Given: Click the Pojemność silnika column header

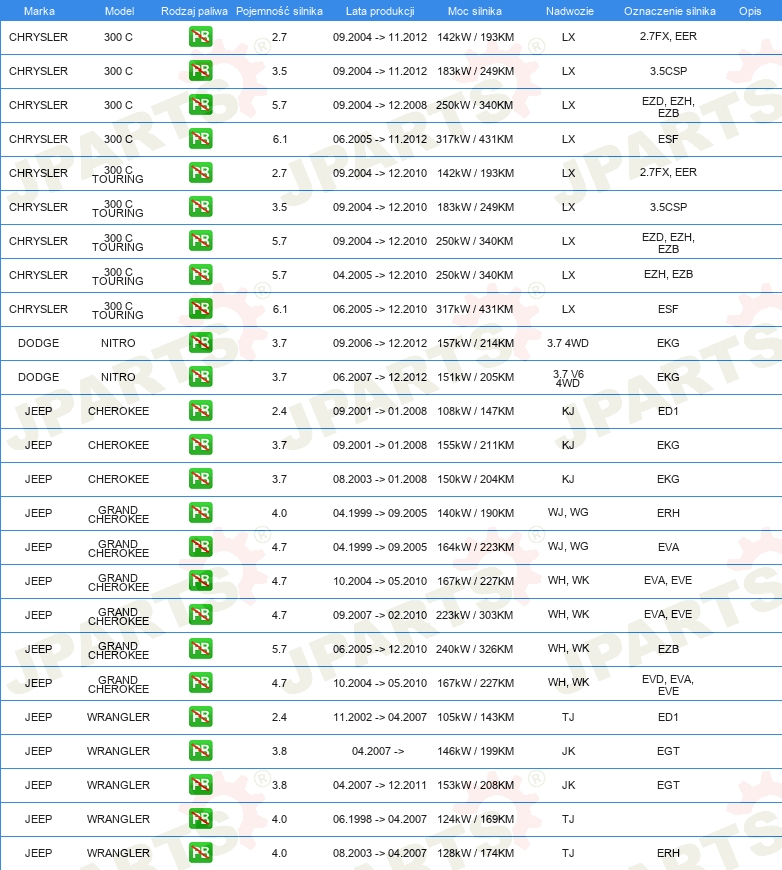Looking at the screenshot, I should (279, 11).
